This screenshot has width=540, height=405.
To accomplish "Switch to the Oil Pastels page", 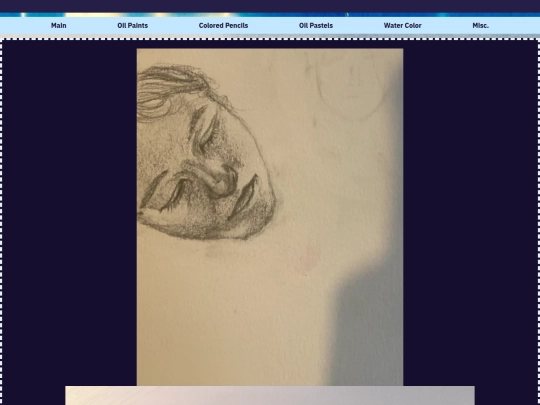I will pos(316,25).
